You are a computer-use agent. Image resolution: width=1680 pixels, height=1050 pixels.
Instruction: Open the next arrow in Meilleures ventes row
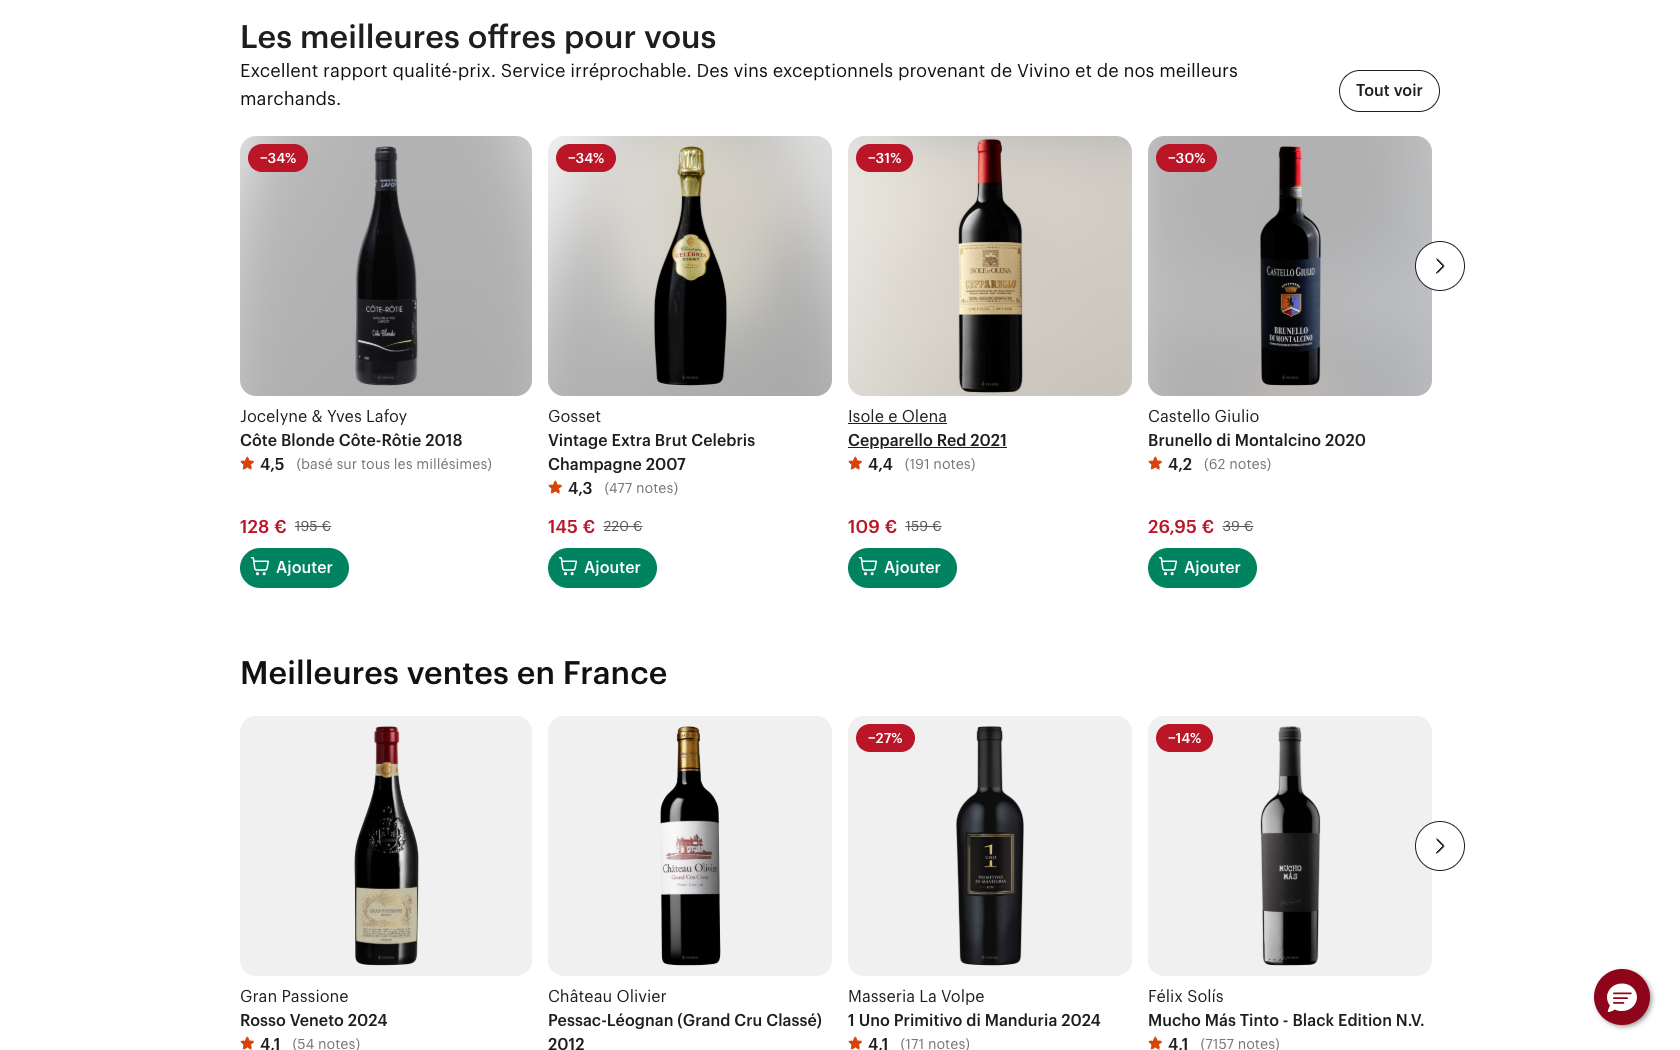pyautogui.click(x=1439, y=846)
